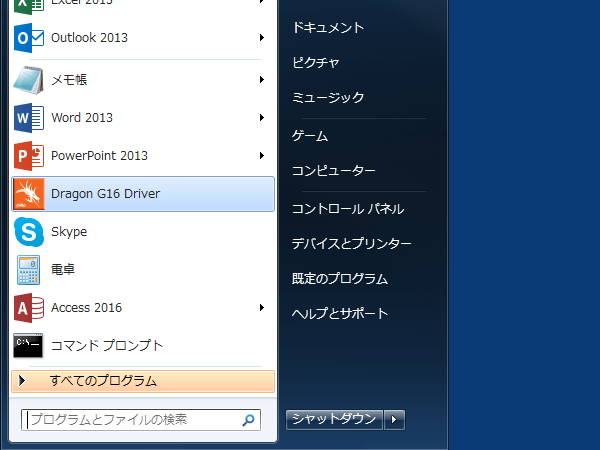Expand Access 2016 jump list arrow

262,308
